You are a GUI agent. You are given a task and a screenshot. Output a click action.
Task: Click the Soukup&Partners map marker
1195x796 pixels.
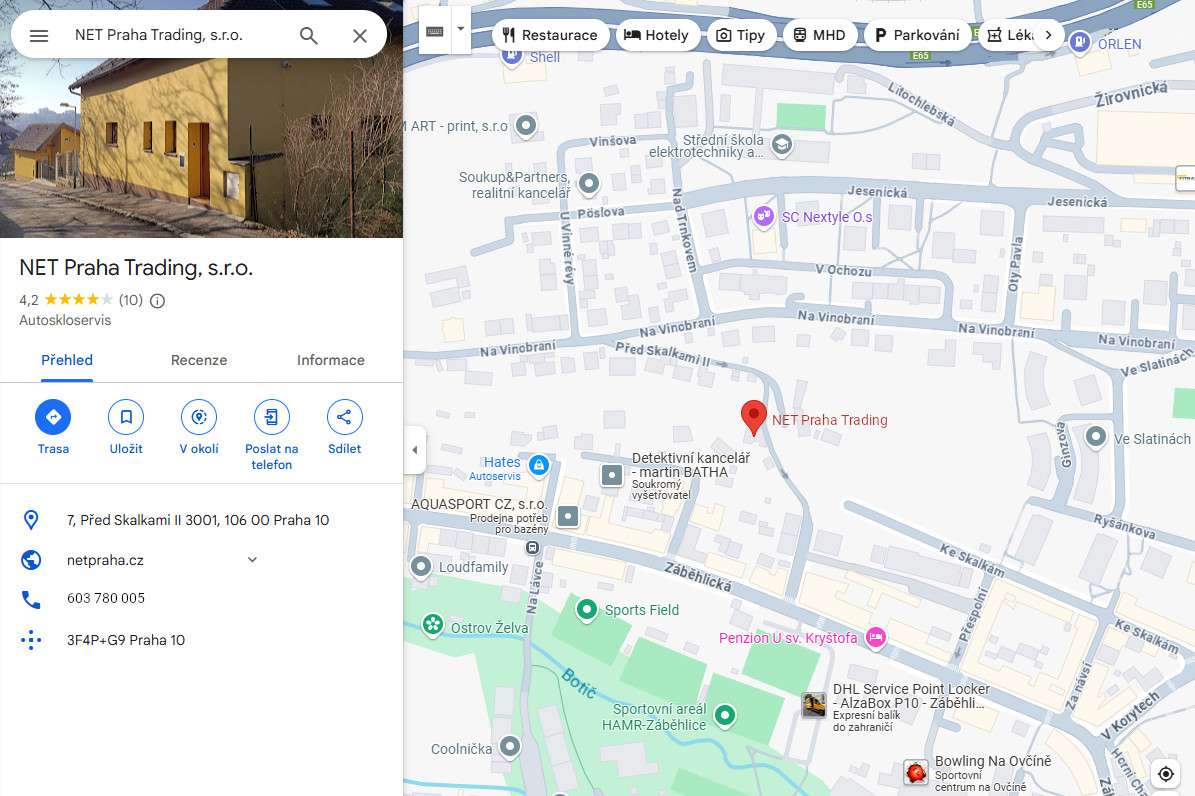tap(589, 183)
